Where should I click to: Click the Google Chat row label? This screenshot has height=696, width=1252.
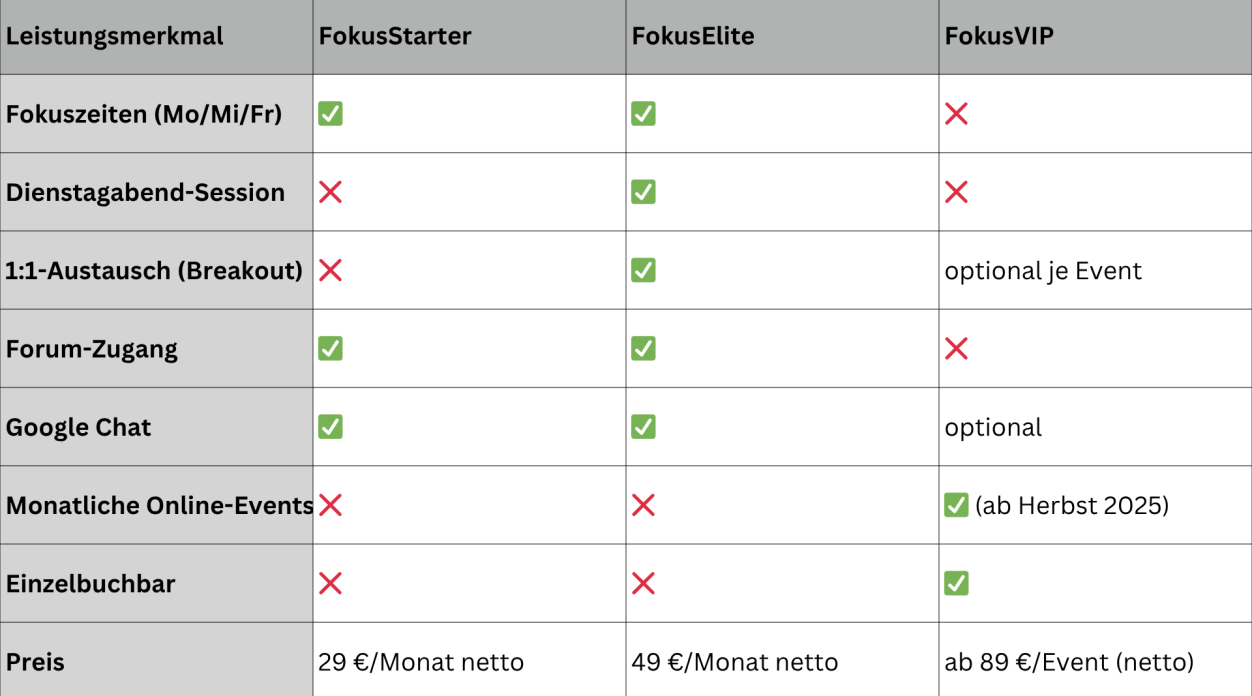point(79,427)
